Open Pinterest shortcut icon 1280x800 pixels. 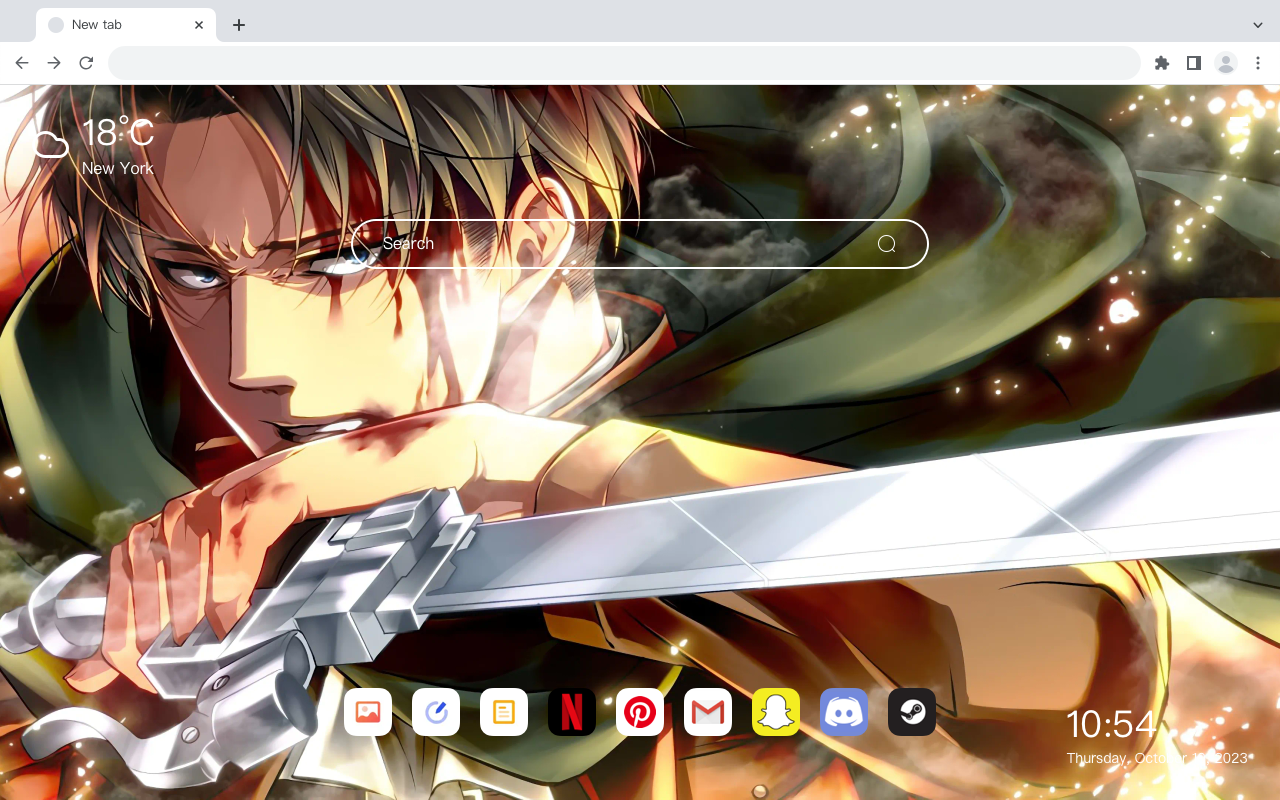click(x=640, y=712)
